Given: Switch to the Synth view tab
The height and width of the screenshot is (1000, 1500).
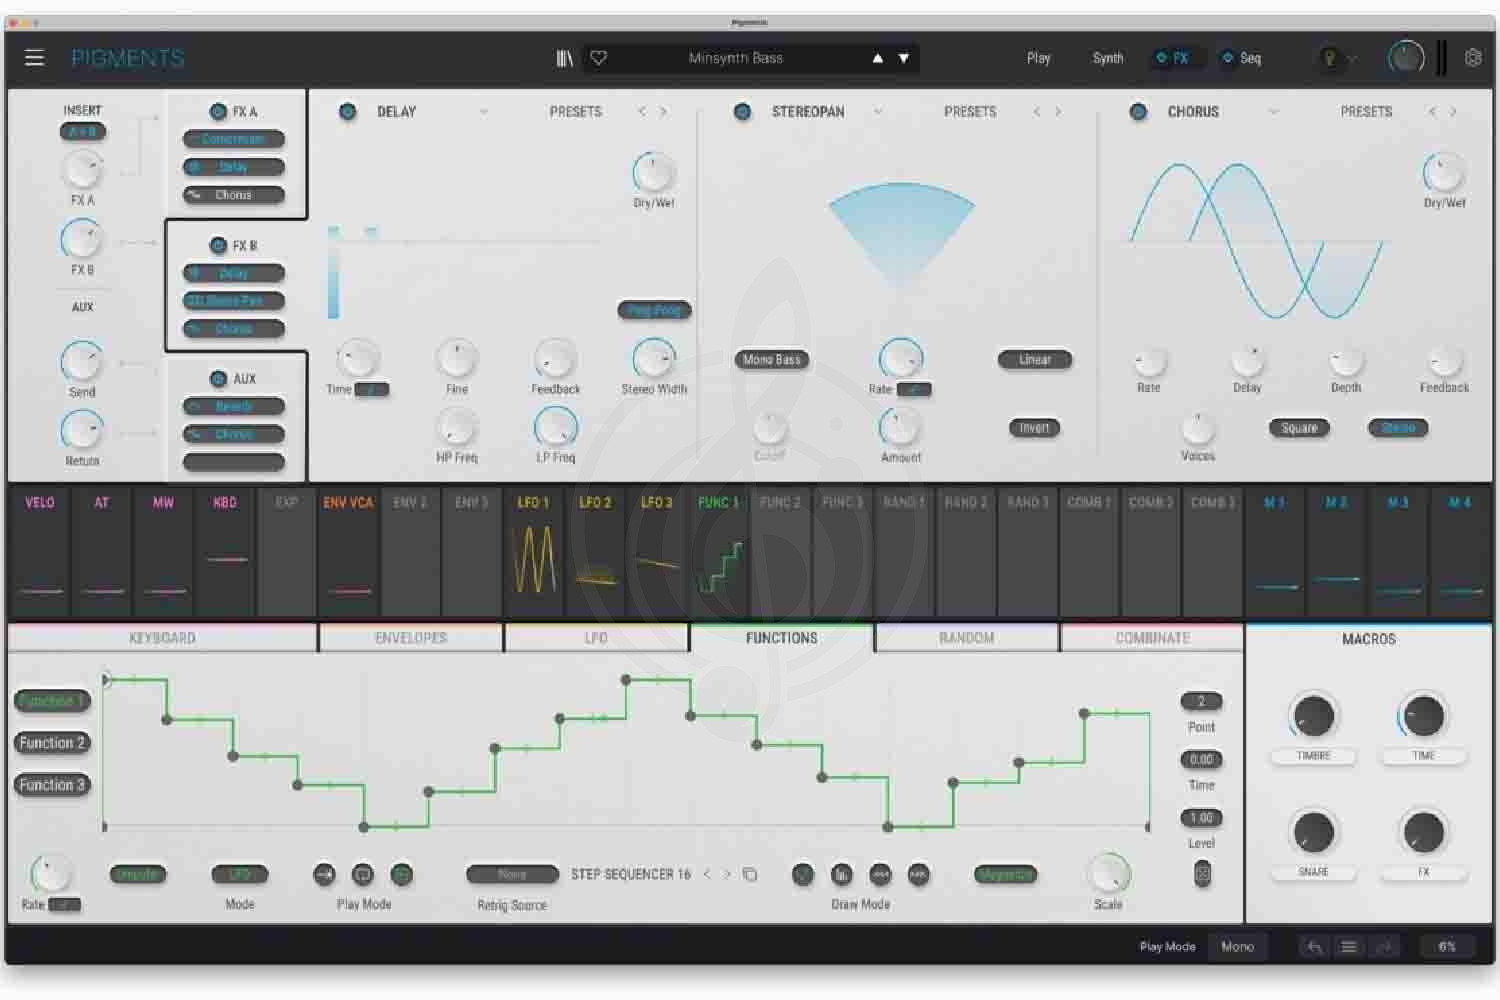Looking at the screenshot, I should [x=1108, y=58].
